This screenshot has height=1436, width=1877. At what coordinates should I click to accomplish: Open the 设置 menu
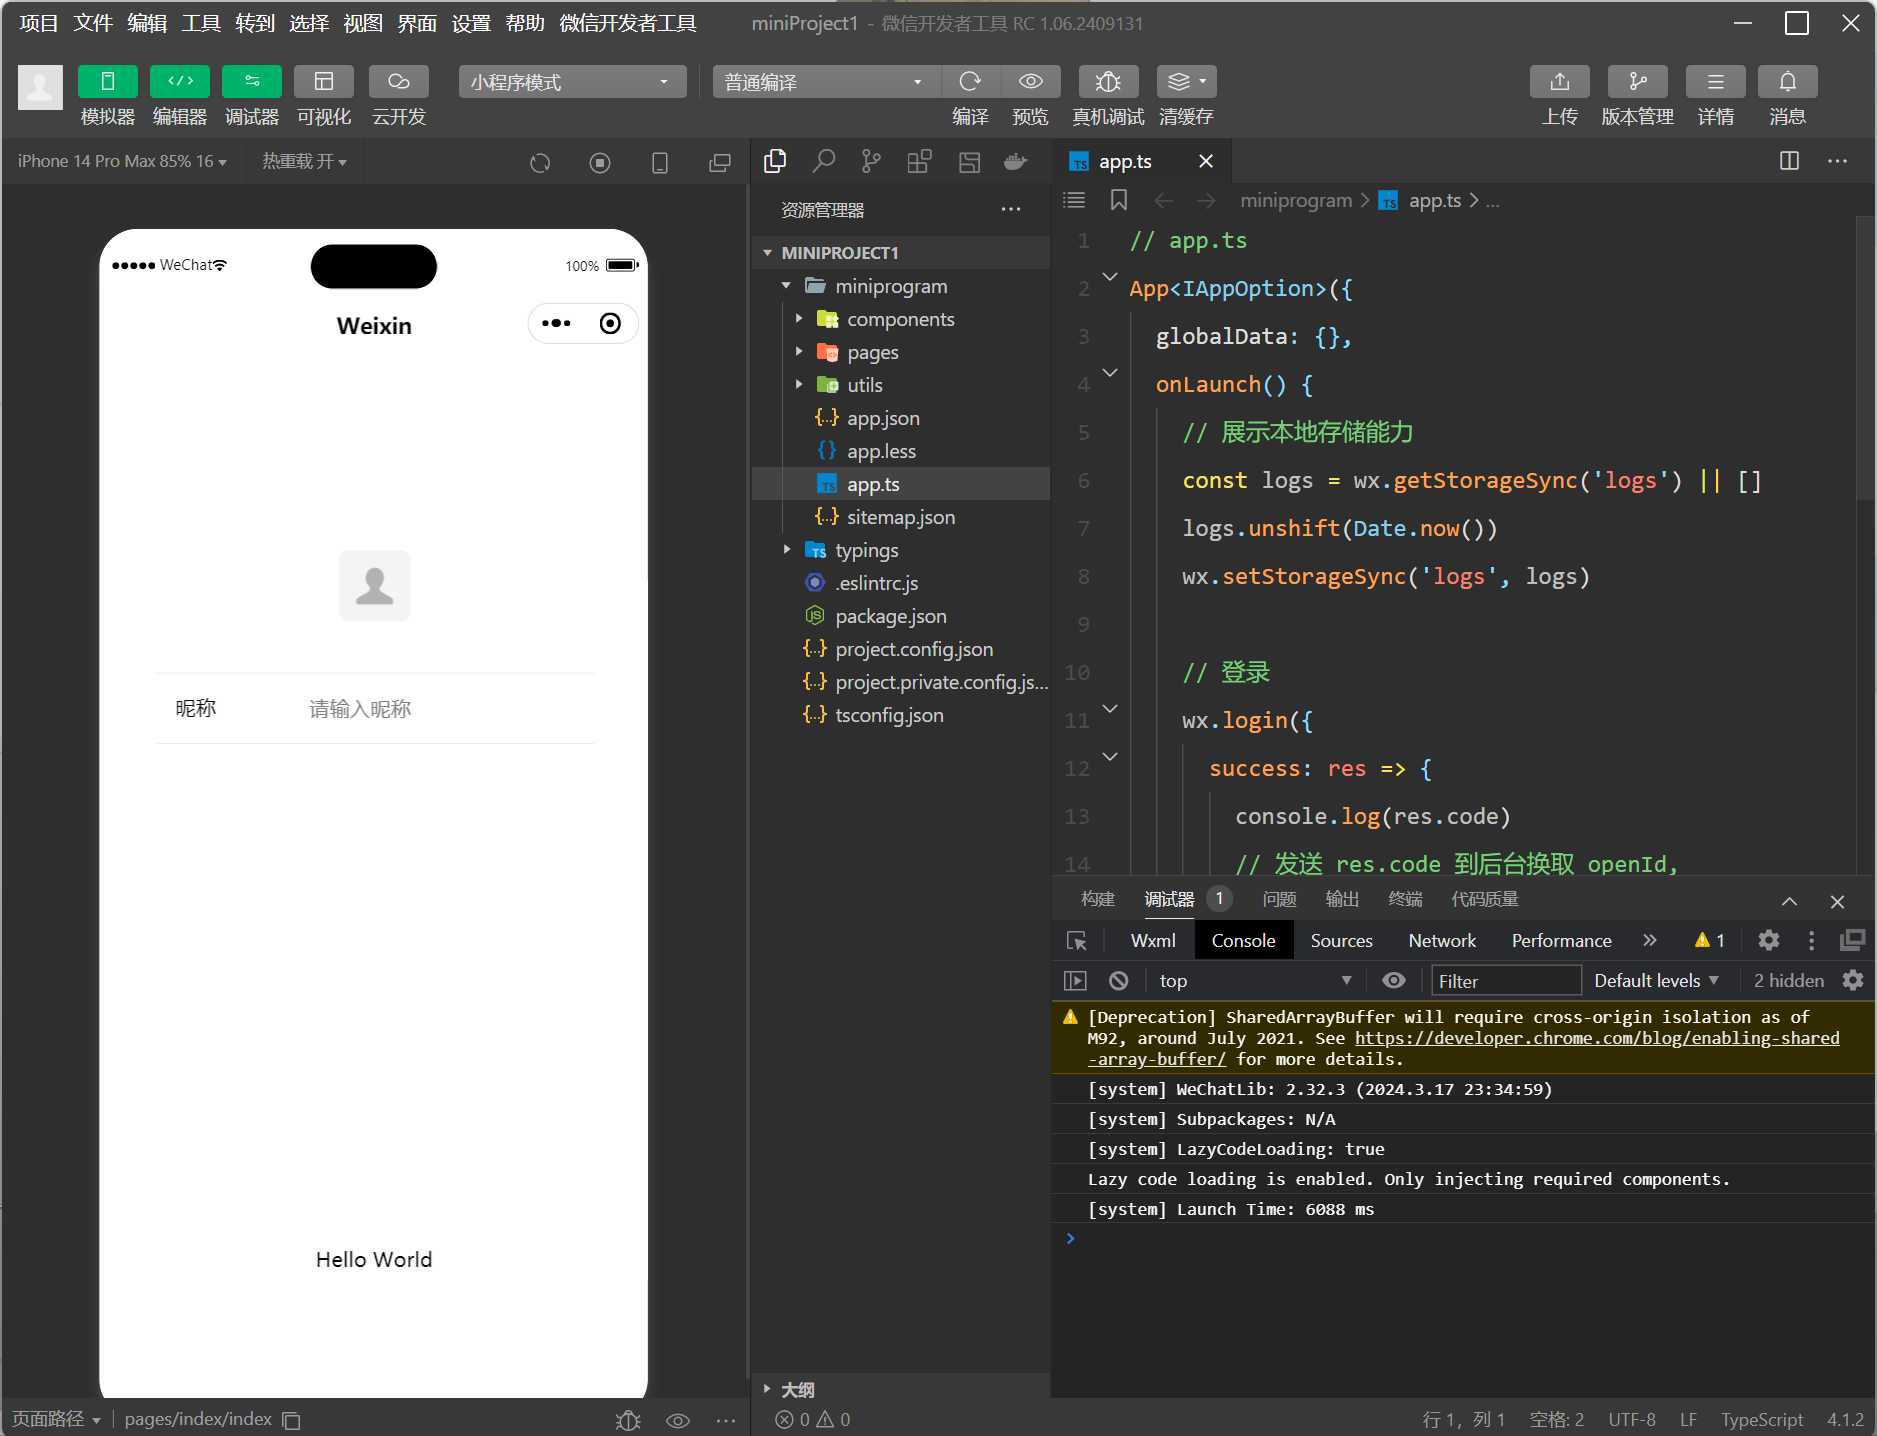coord(471,23)
